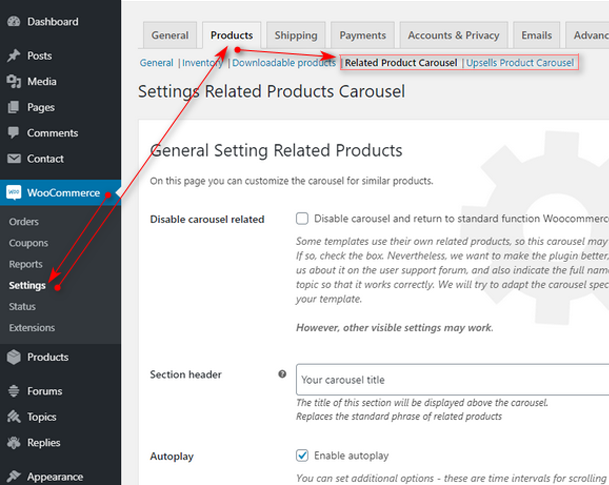Click the 'Autoplay' setting label
Screen dimensions: 609x485
[x=172, y=456]
